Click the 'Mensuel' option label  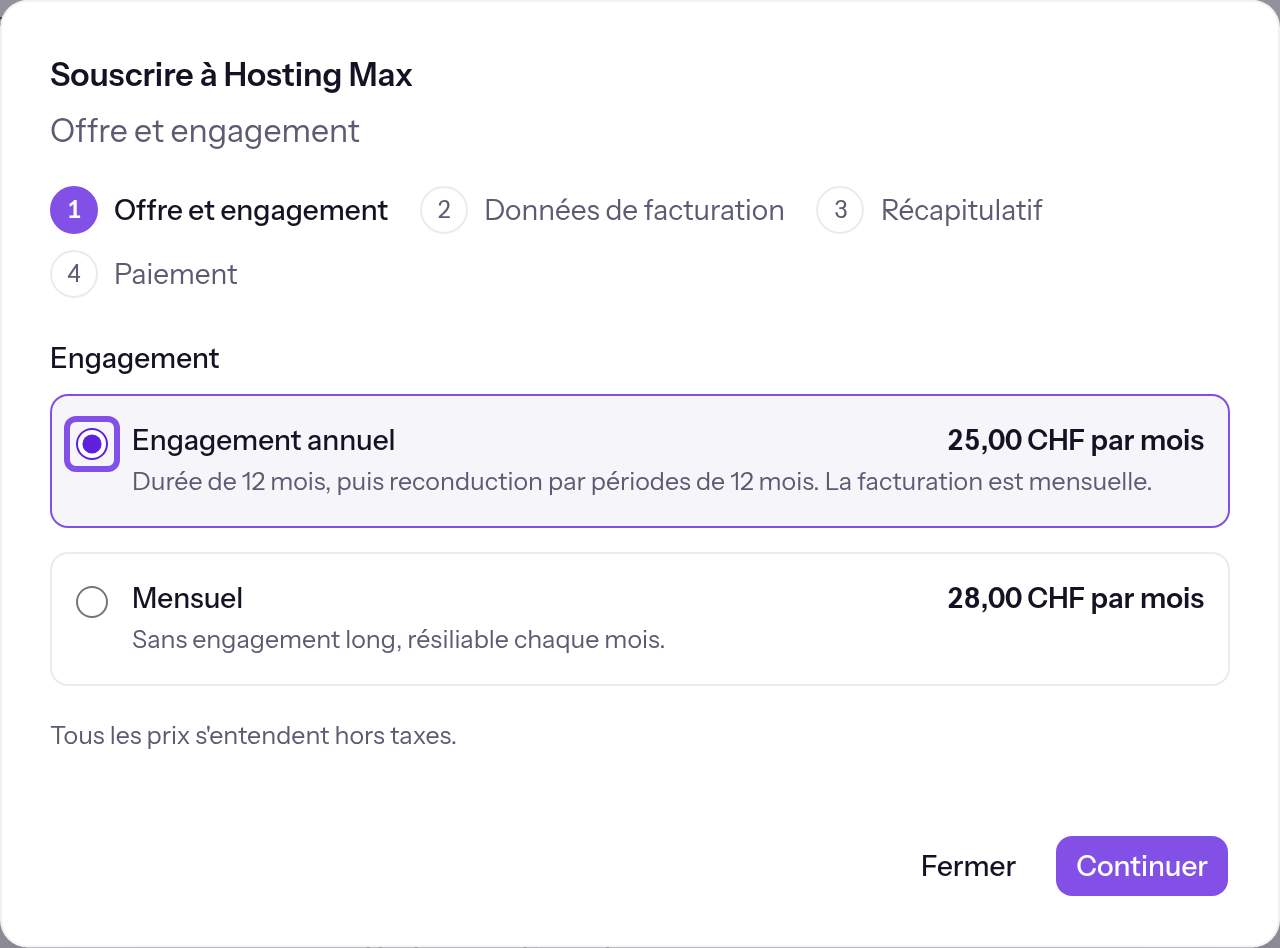188,599
